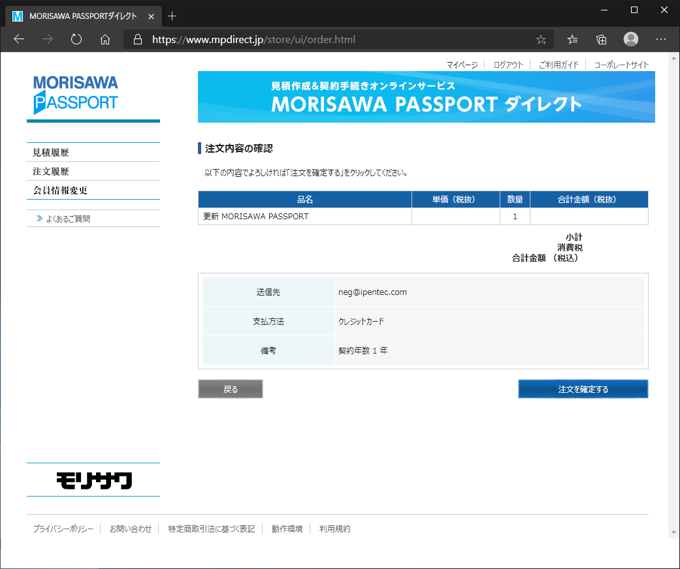Click 契約年数 1 年 remark text
The image size is (680, 569).
click(363, 350)
